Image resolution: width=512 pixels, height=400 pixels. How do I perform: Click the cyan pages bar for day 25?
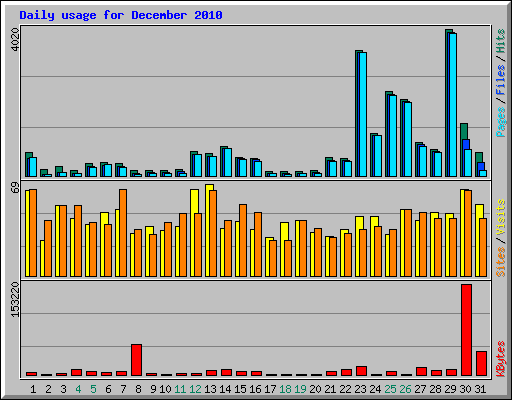point(393,136)
